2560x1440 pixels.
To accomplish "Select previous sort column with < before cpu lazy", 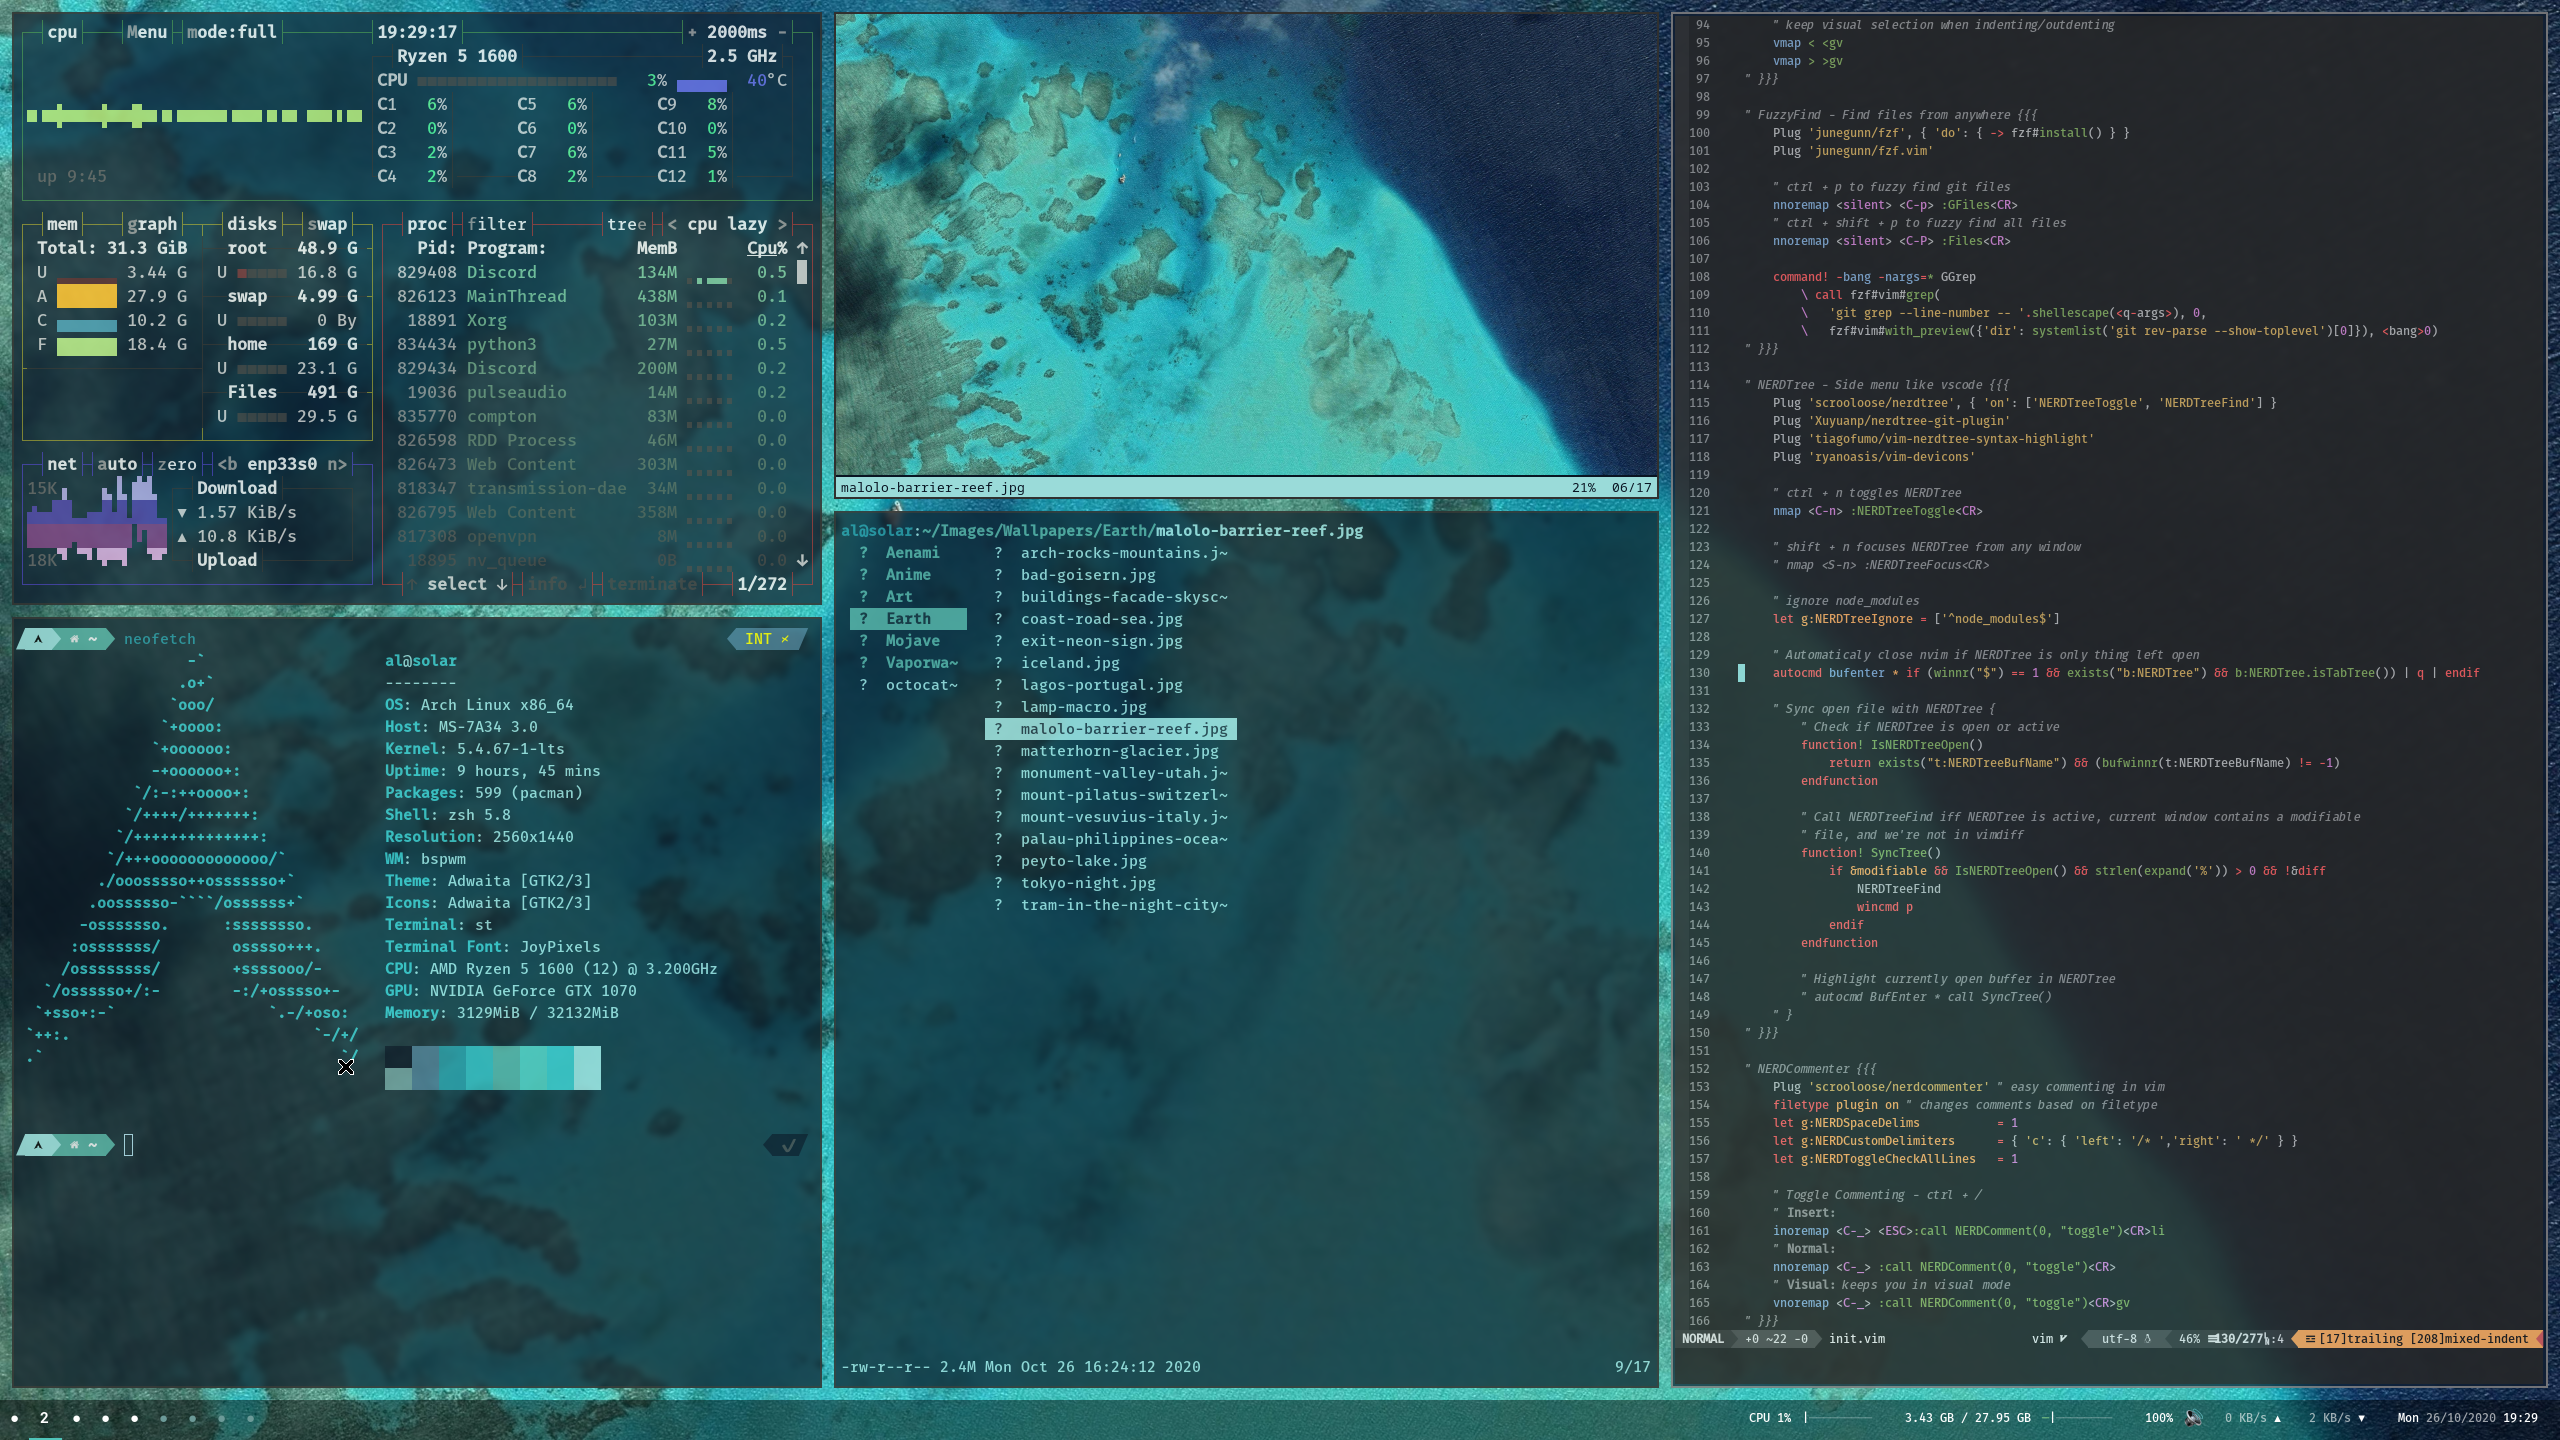I will pyautogui.click(x=672, y=224).
